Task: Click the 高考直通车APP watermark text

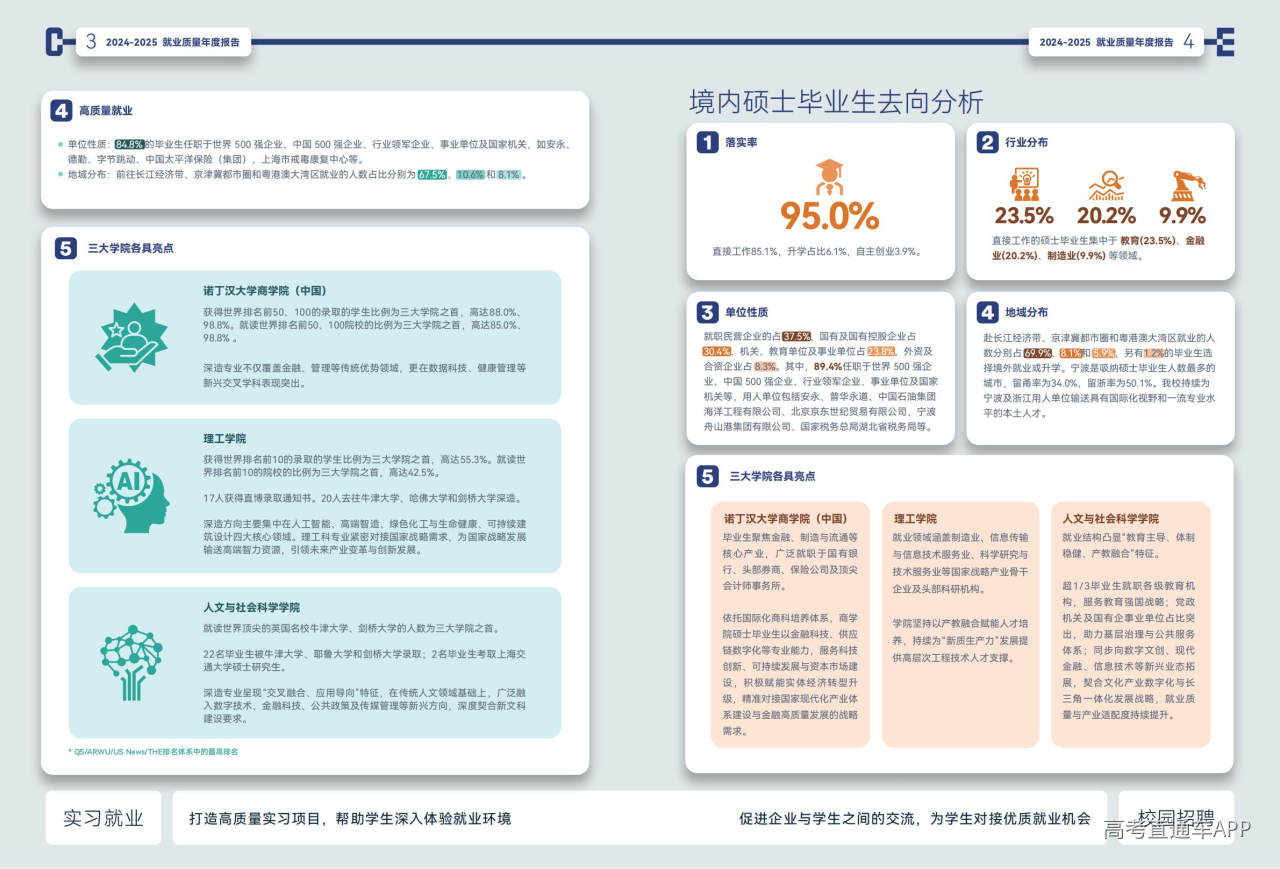Action: tap(1177, 830)
